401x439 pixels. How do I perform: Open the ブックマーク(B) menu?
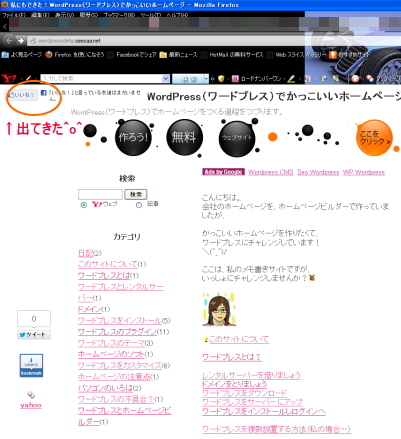(119, 15)
